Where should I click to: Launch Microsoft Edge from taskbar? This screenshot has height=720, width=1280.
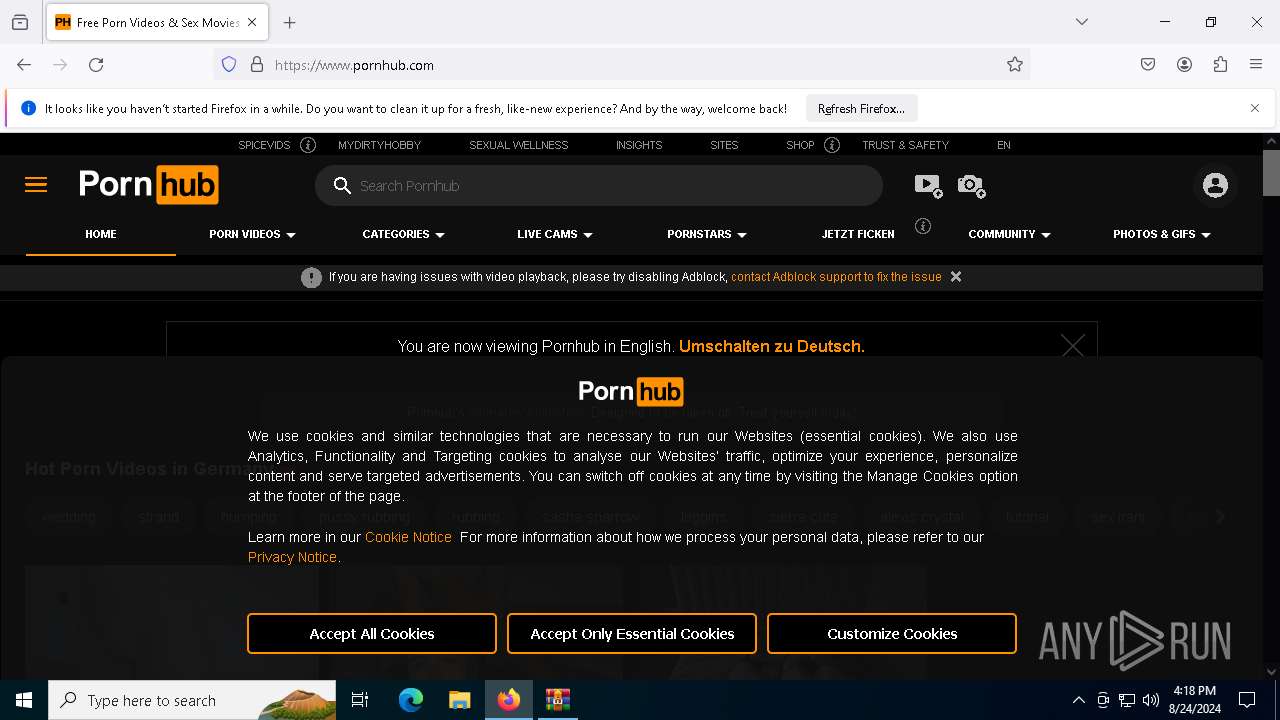pos(411,700)
